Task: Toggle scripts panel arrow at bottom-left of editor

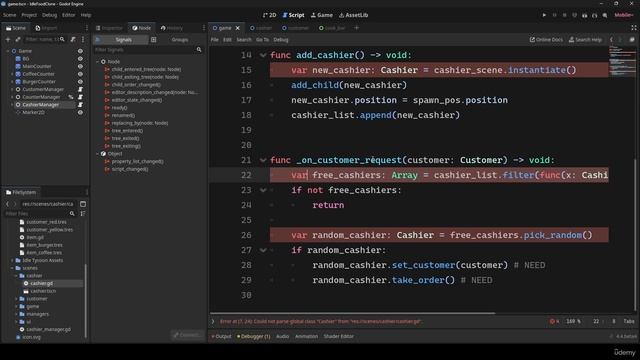Action: pos(213,321)
